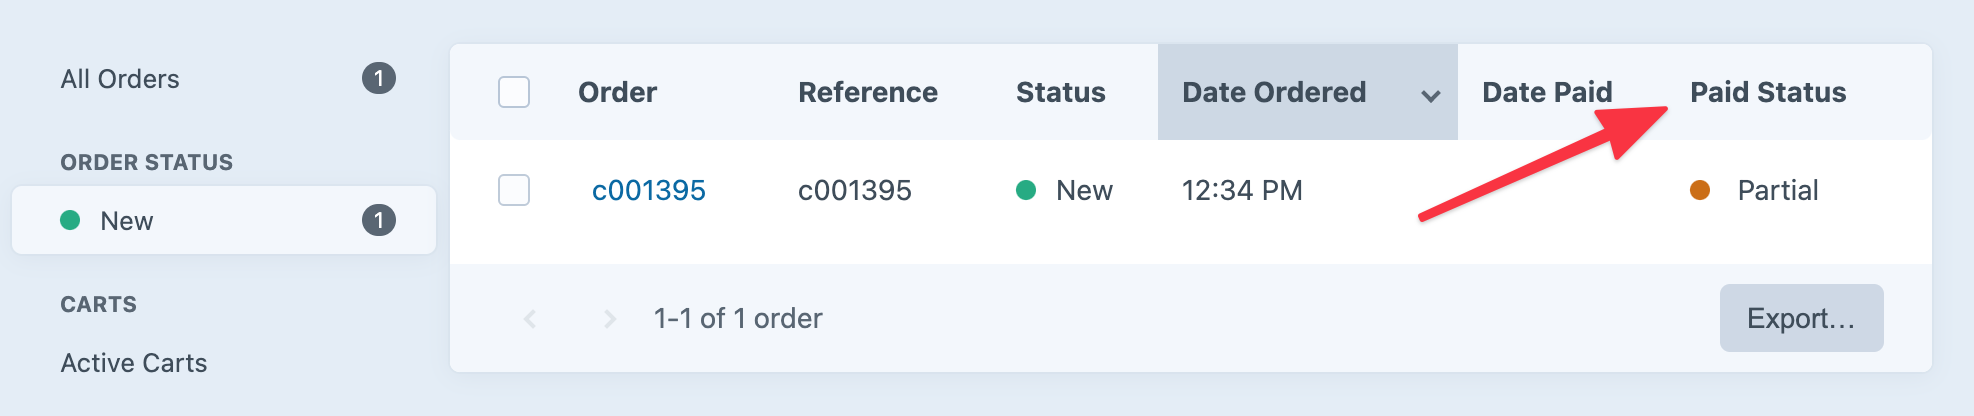Click the green New status dot in sidebar
The height and width of the screenshot is (416, 1974).
pos(70,220)
